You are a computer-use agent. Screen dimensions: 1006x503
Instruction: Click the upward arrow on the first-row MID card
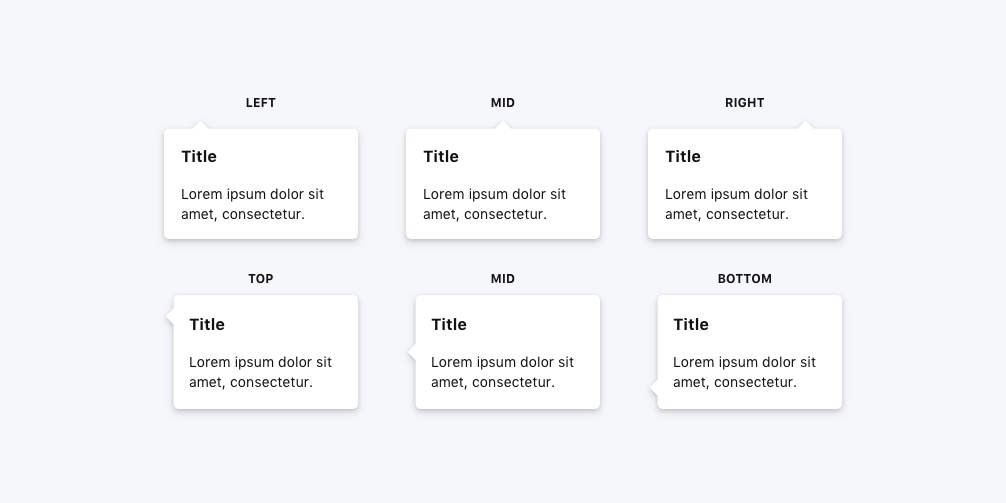[x=503, y=125]
